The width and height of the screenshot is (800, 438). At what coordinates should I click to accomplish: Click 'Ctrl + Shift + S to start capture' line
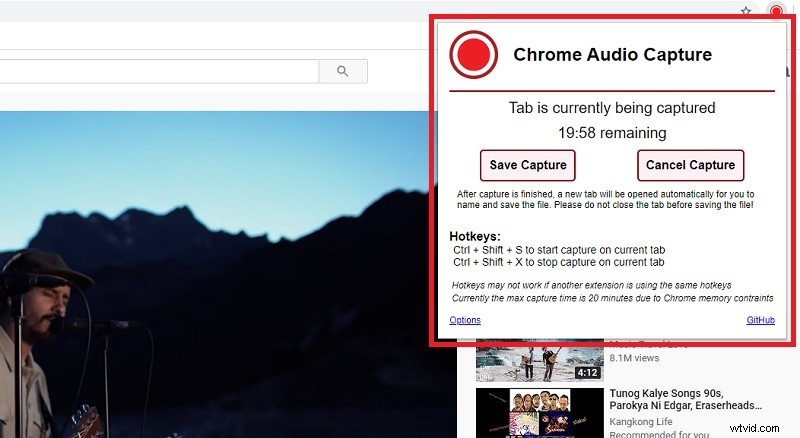point(559,250)
